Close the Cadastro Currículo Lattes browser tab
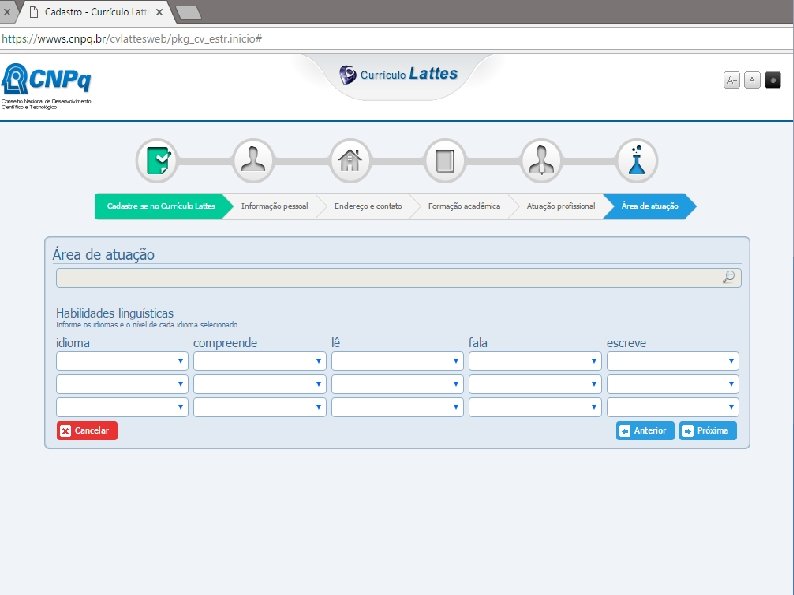794x595 pixels. [x=159, y=12]
